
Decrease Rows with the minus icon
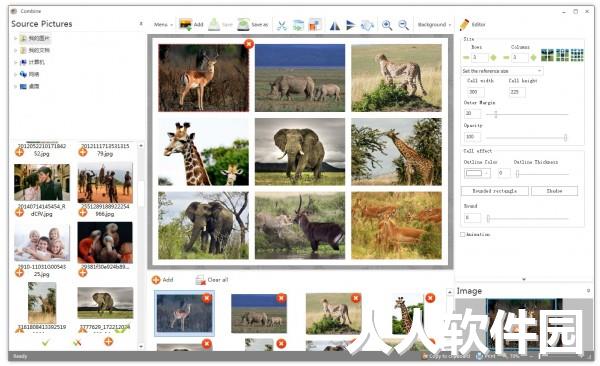(x=466, y=58)
